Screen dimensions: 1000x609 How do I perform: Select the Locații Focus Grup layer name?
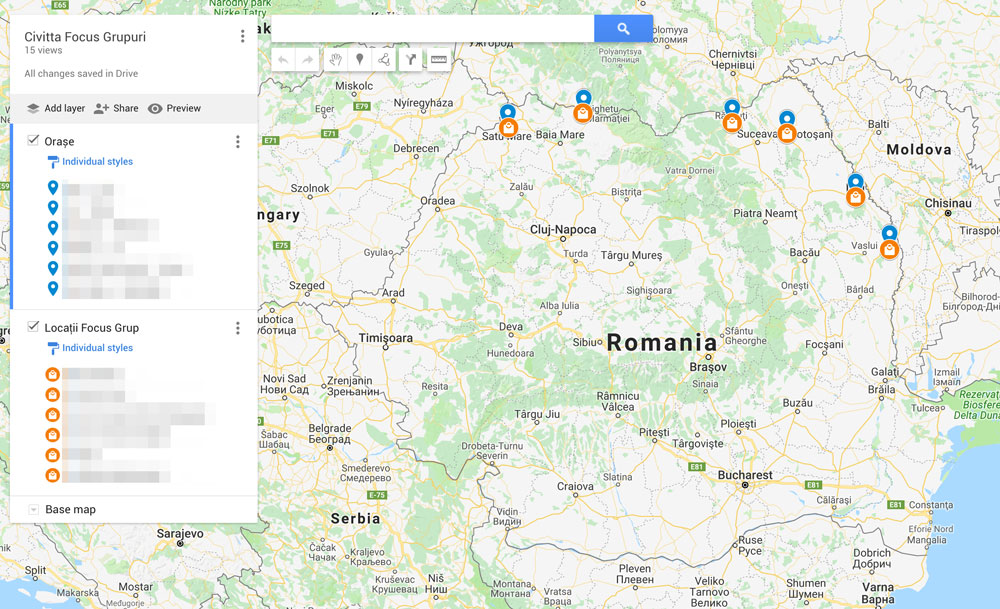(92, 328)
